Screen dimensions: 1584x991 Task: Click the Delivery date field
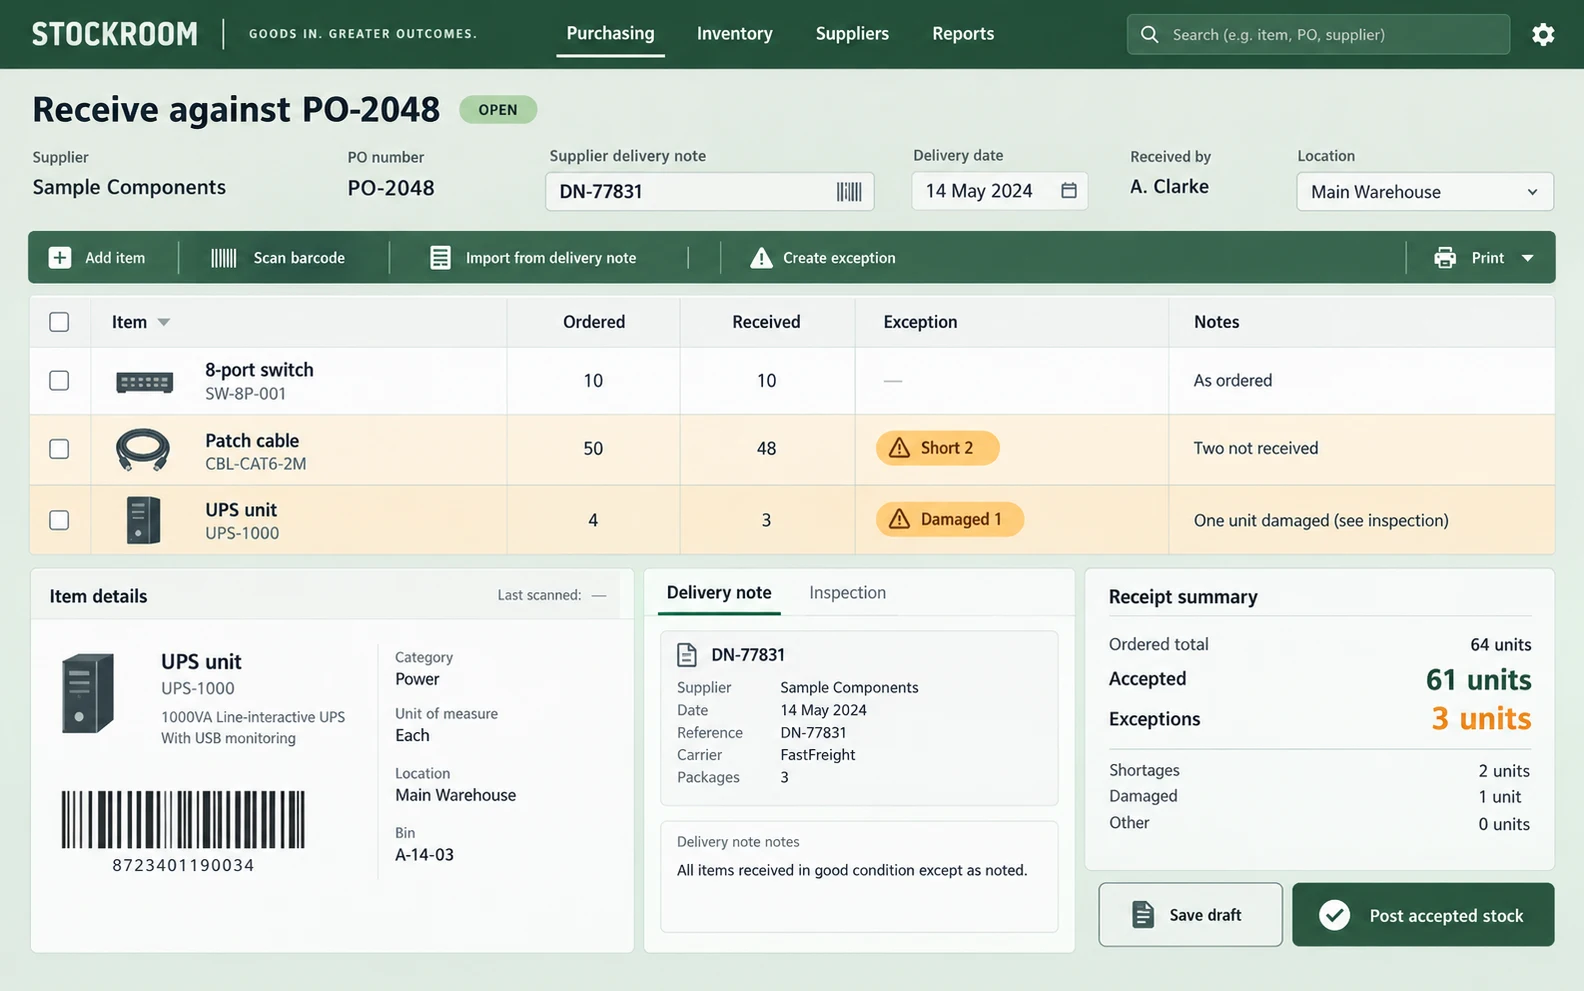pyautogui.click(x=999, y=190)
